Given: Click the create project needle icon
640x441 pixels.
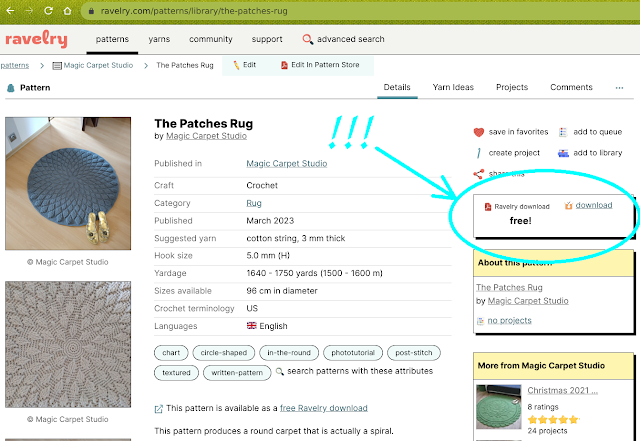Looking at the screenshot, I should pyautogui.click(x=479, y=153).
